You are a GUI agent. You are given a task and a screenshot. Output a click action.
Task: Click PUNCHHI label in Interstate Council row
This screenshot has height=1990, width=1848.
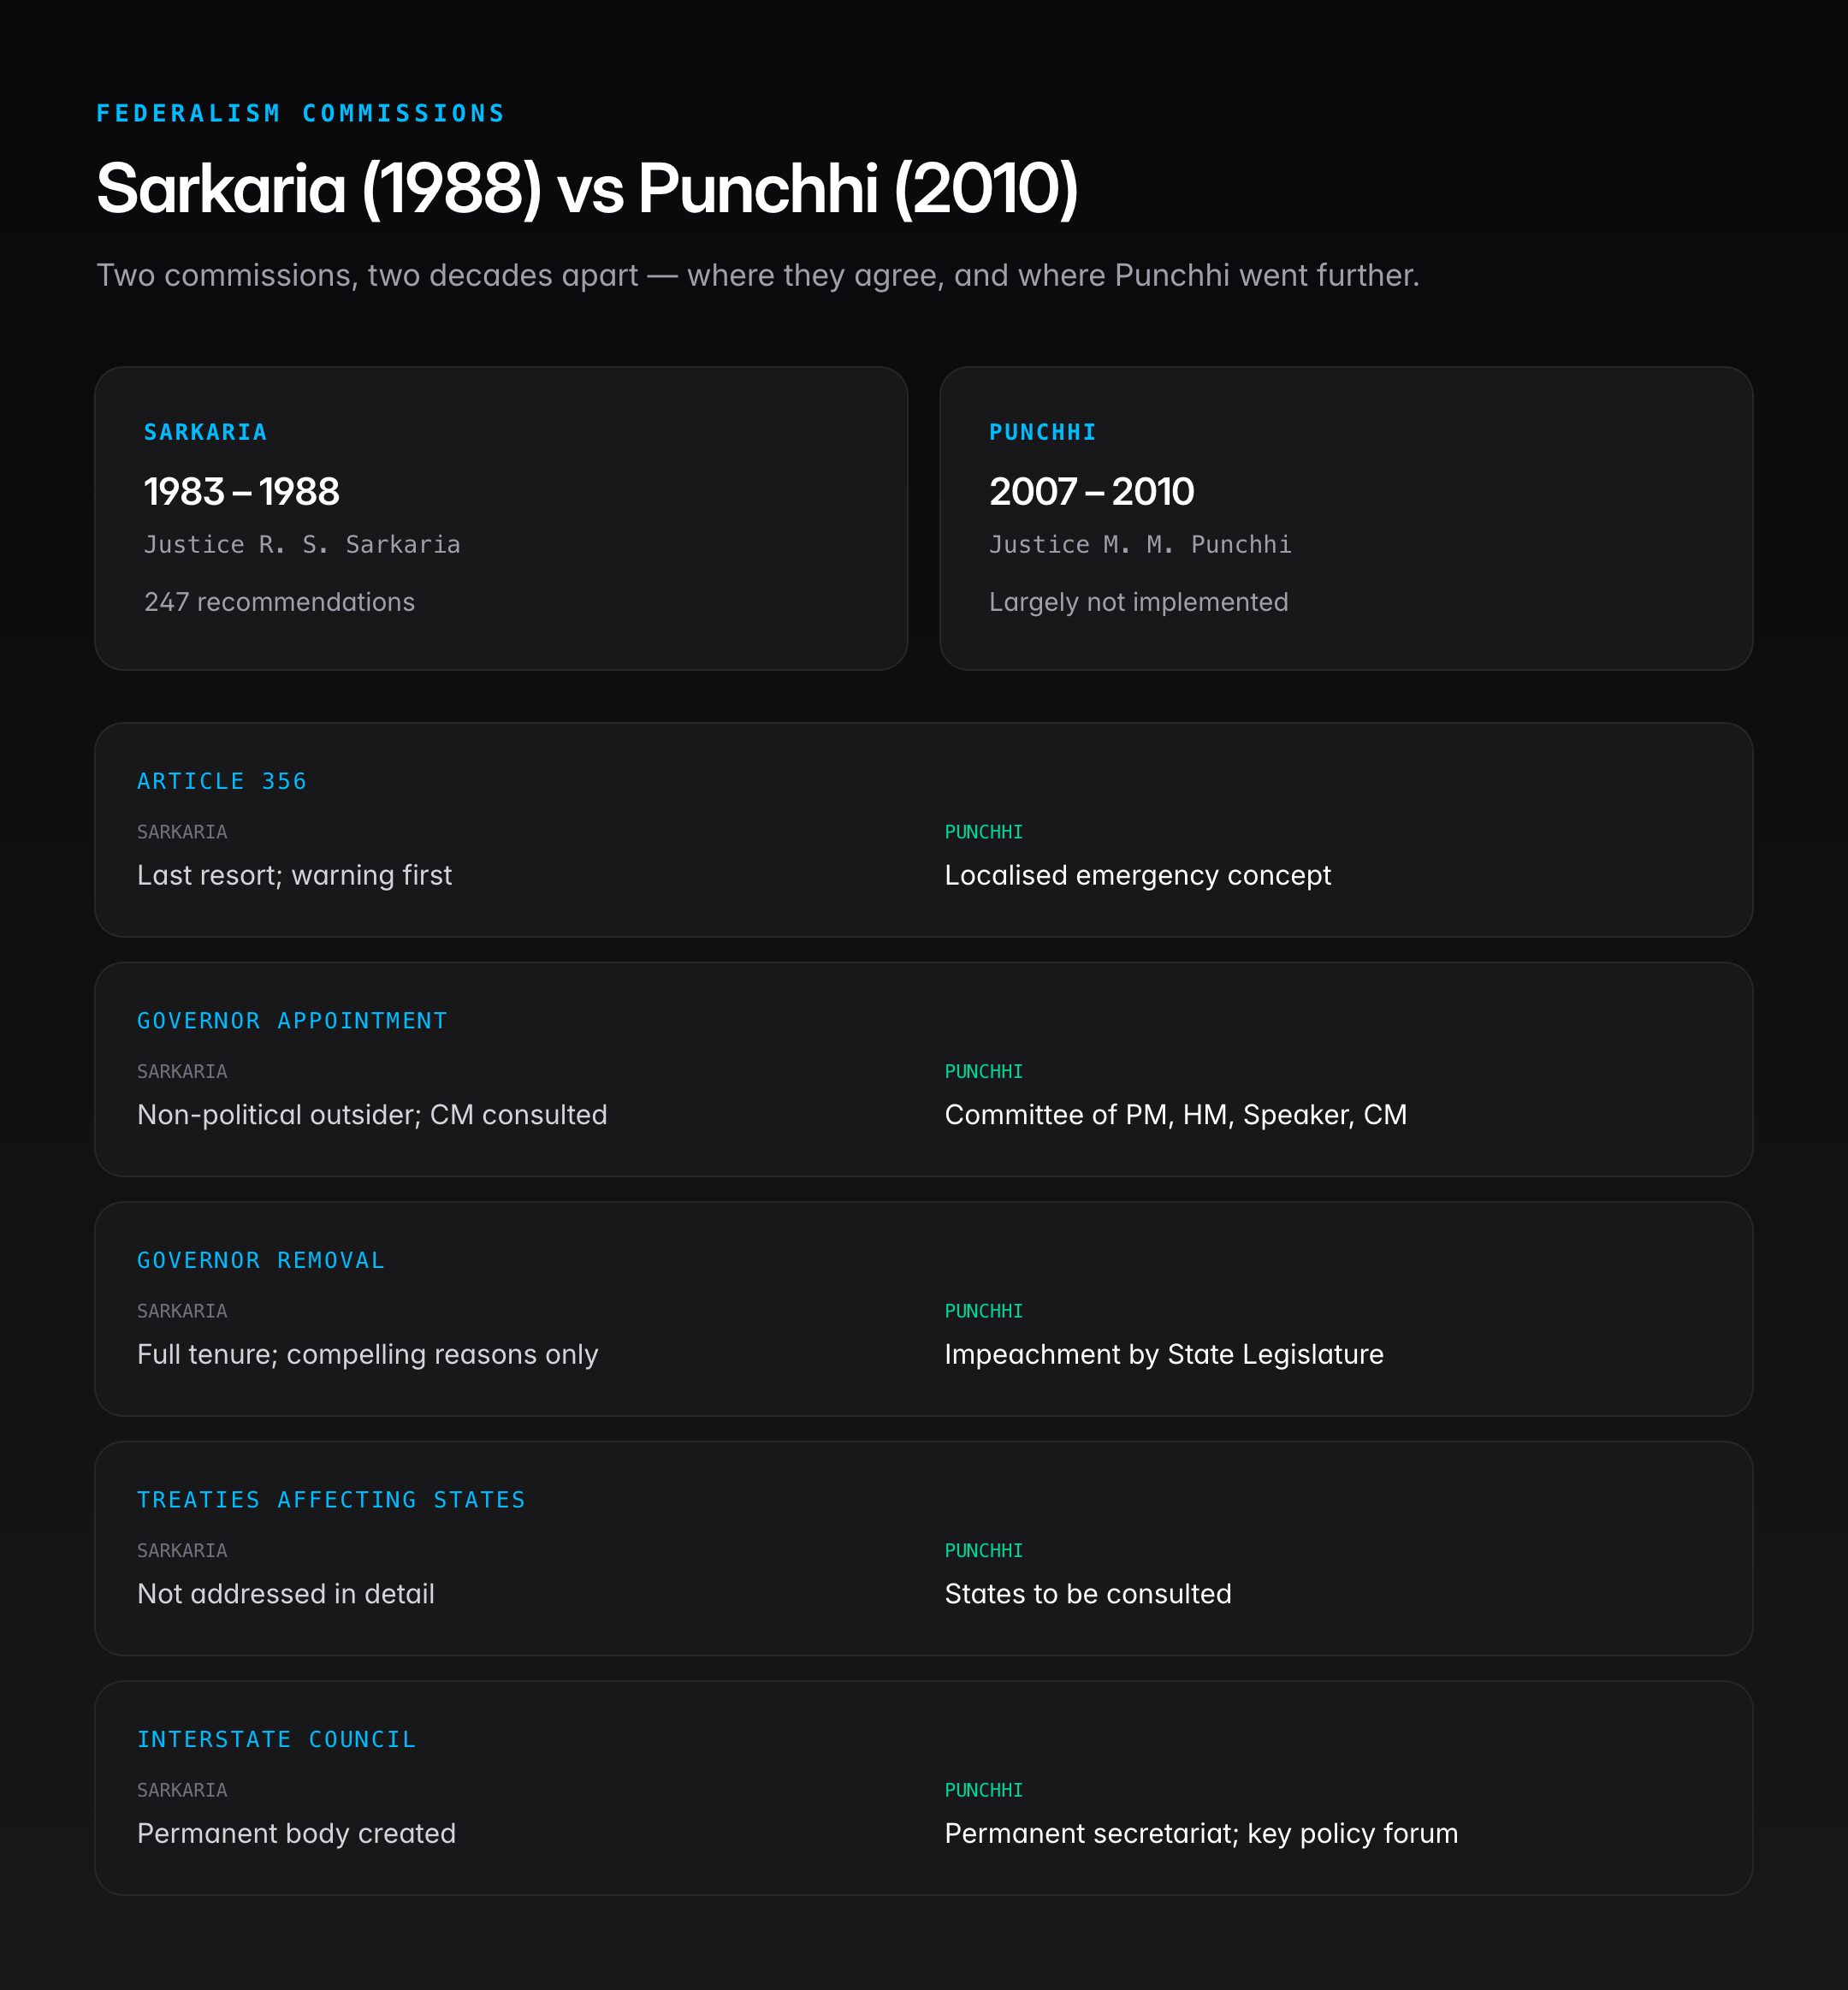tap(984, 1790)
